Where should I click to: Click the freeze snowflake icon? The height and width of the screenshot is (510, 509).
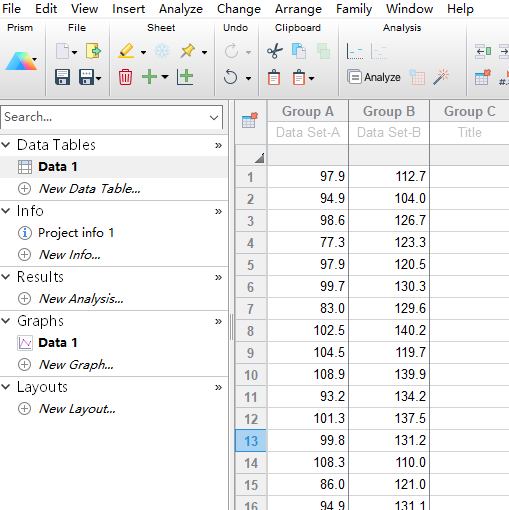tap(162, 51)
